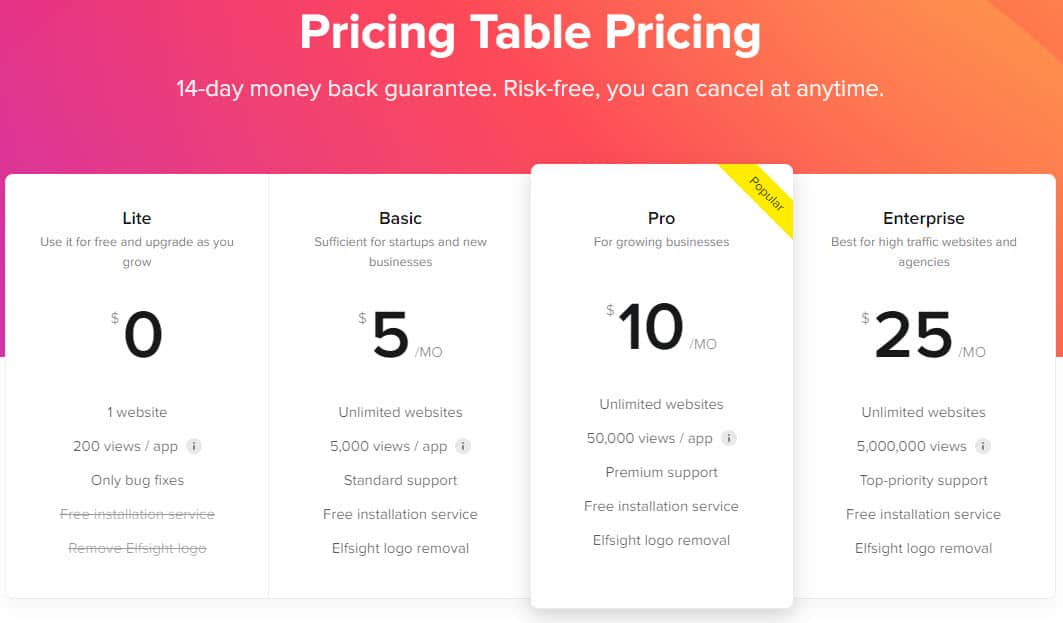Click the crossed-out Remove Elfsight logo text

click(137, 548)
